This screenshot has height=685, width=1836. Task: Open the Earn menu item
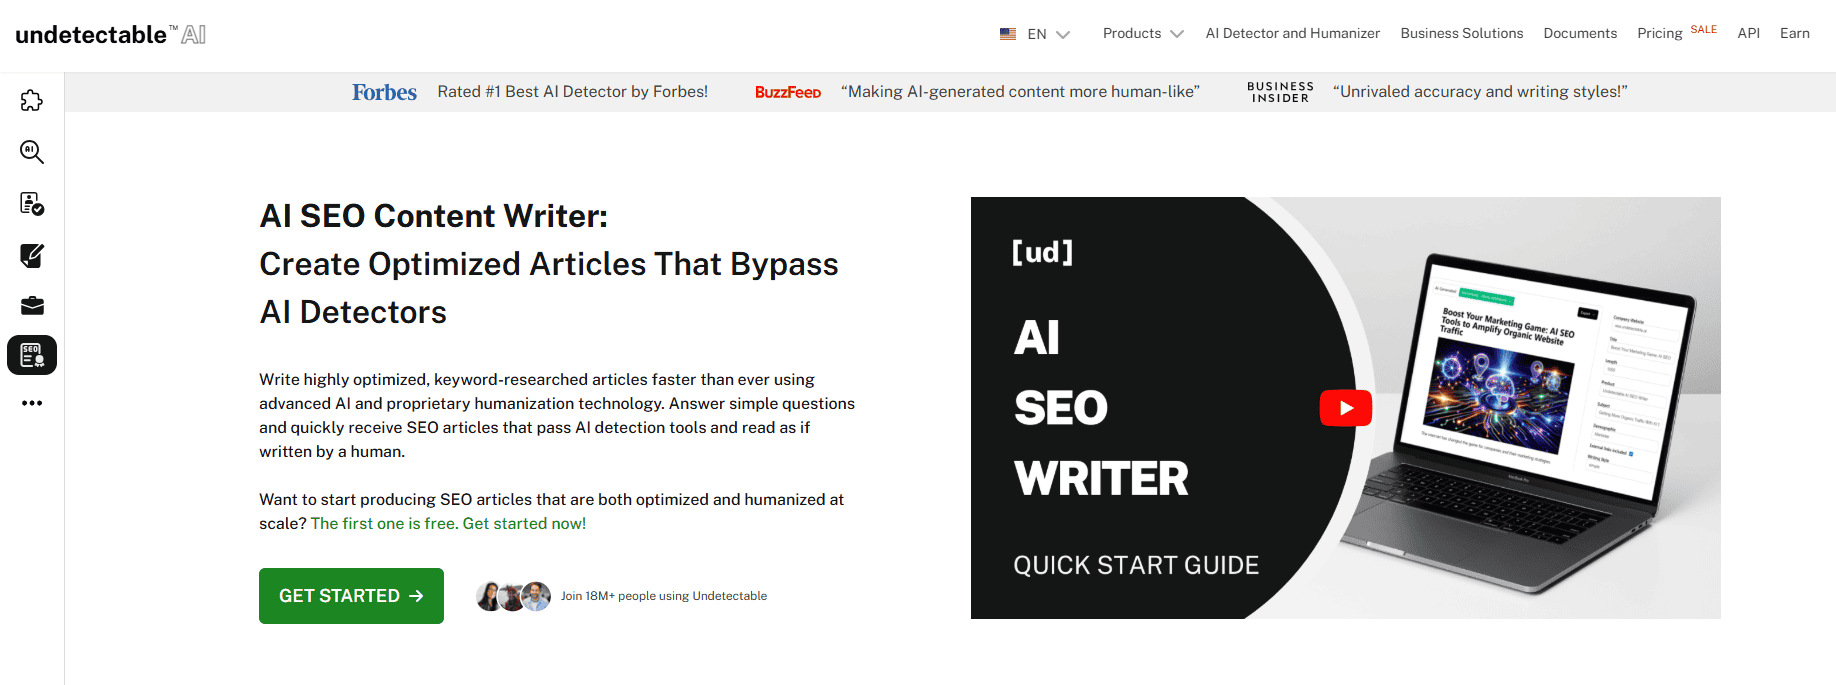click(1795, 33)
